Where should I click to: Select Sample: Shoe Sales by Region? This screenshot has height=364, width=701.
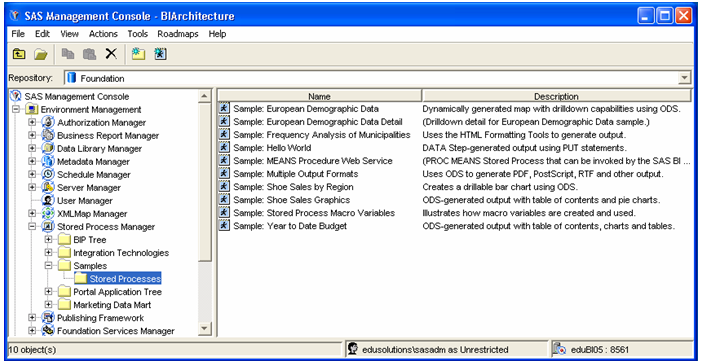coord(293,186)
